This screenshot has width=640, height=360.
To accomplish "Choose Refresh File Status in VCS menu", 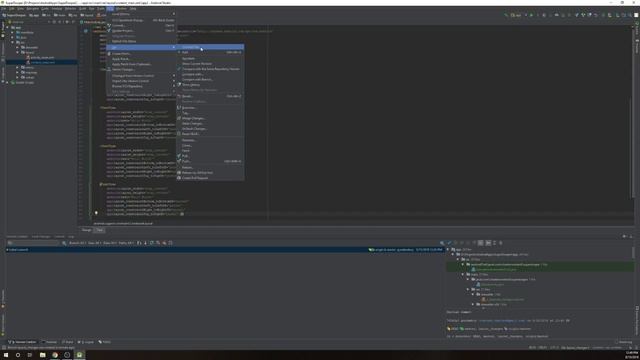I will coord(141,41).
